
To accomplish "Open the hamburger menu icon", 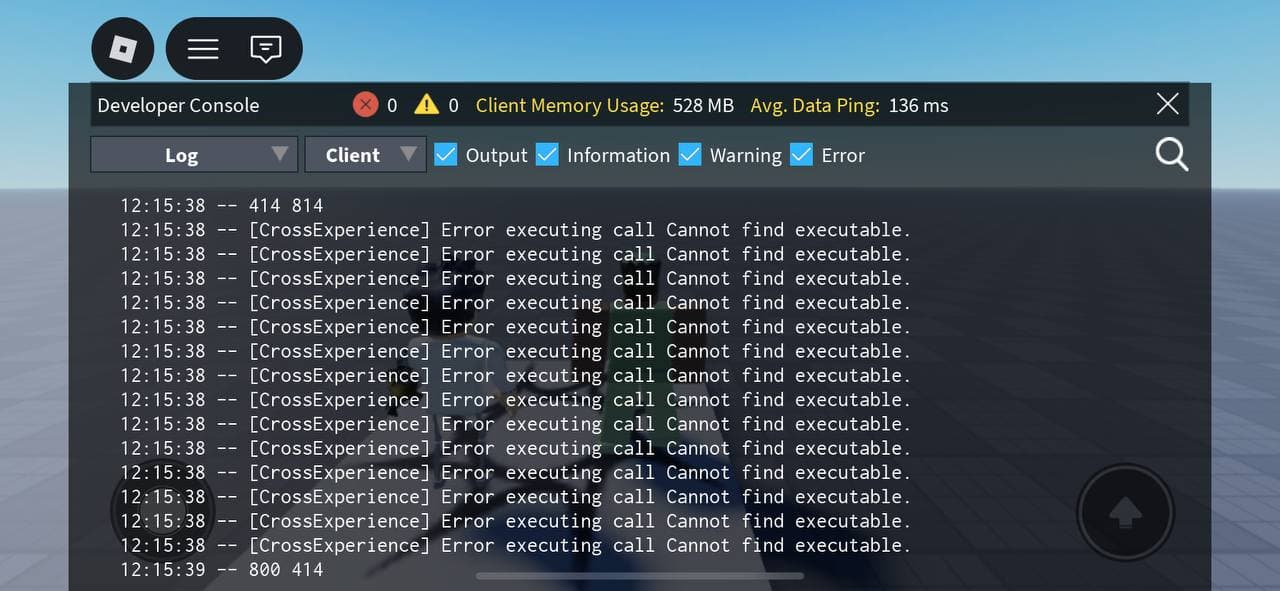I will pos(203,49).
